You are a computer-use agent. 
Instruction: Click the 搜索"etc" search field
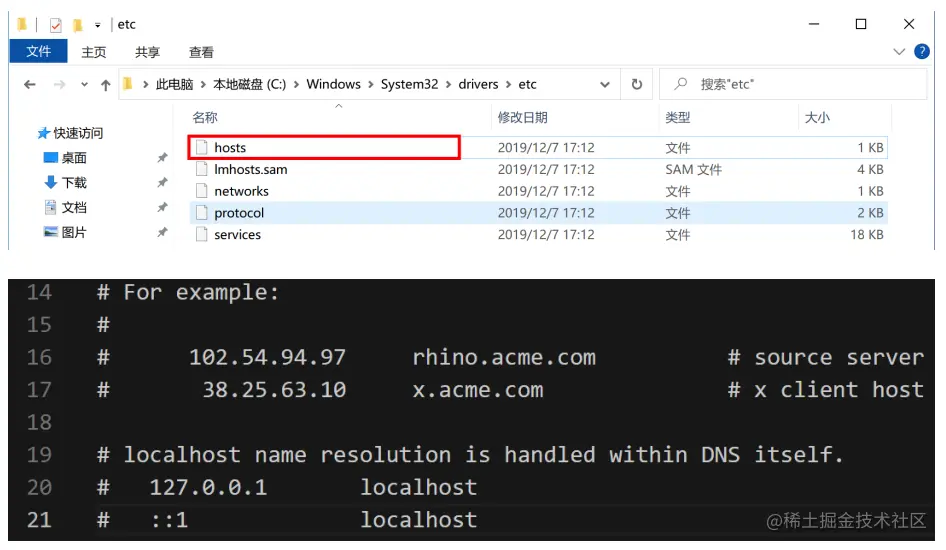793,84
